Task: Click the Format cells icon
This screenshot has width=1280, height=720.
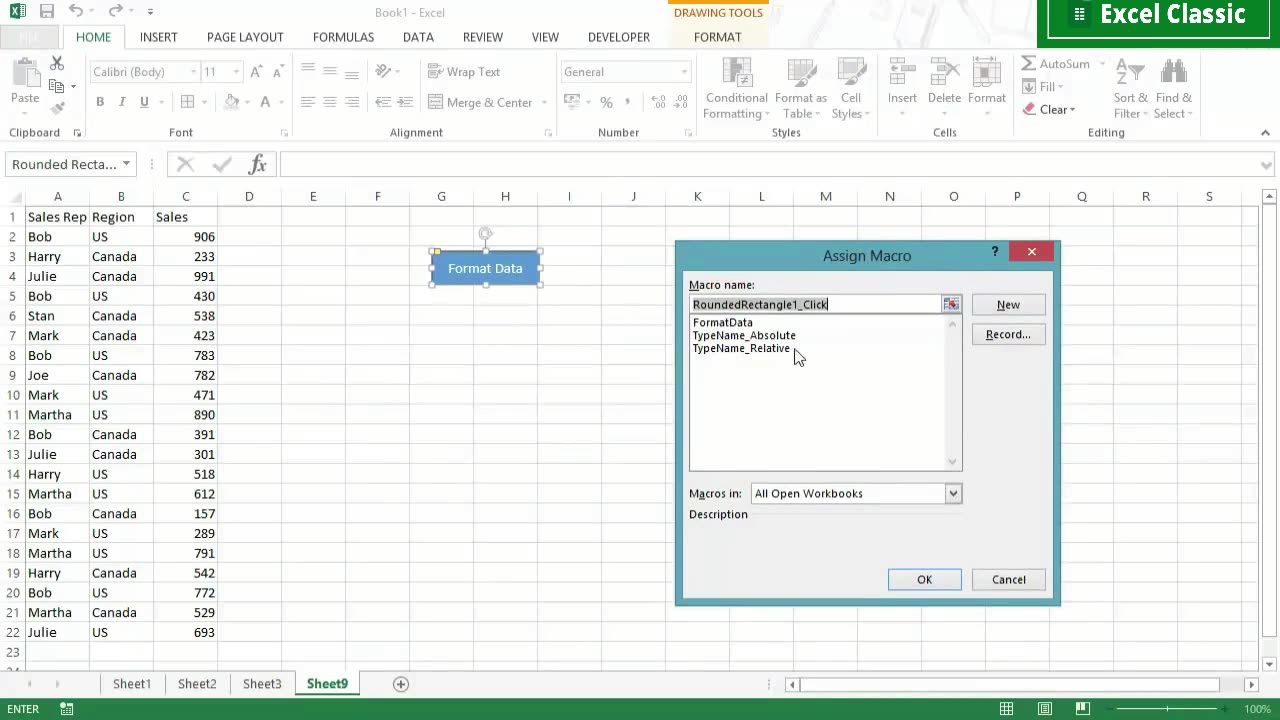Action: pos(986,74)
